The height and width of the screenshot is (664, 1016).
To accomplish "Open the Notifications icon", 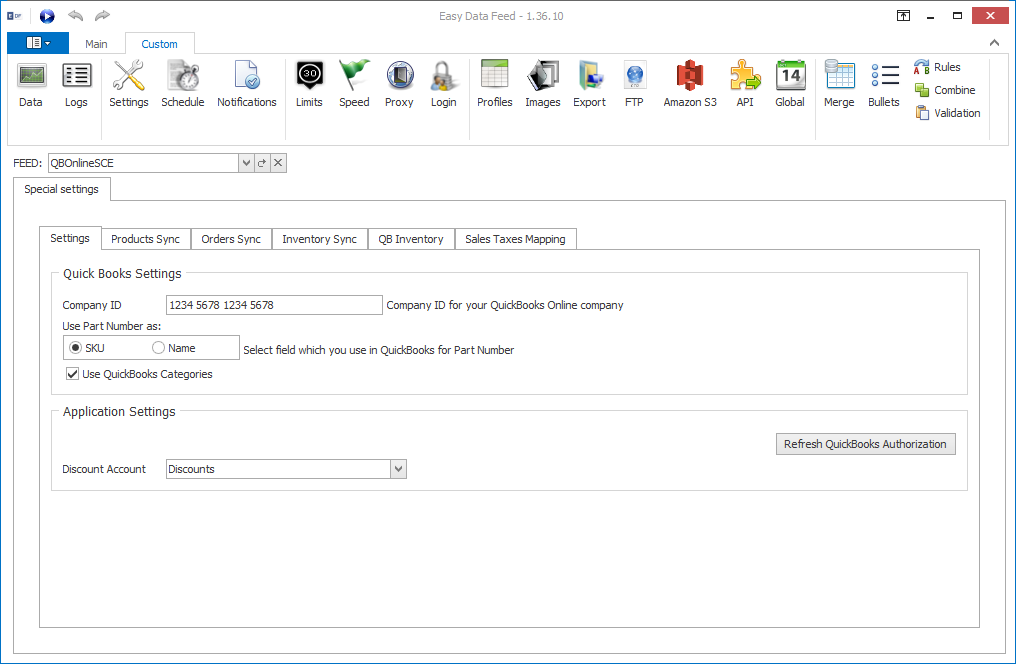I will point(246,84).
